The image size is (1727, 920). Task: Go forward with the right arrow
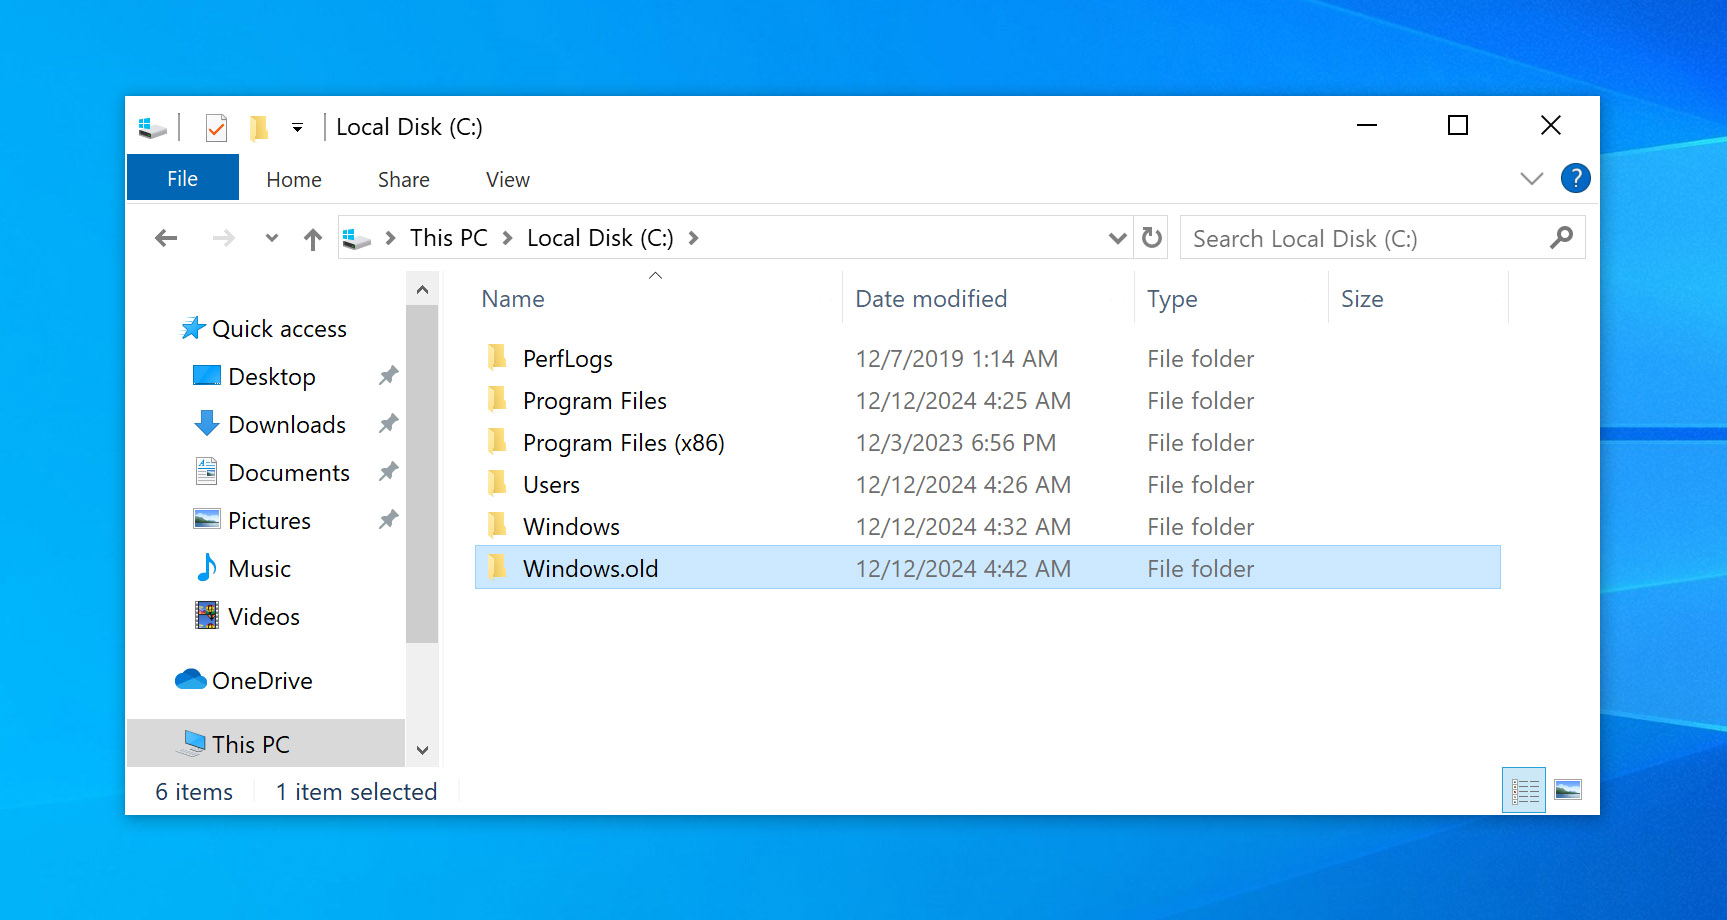click(x=224, y=238)
